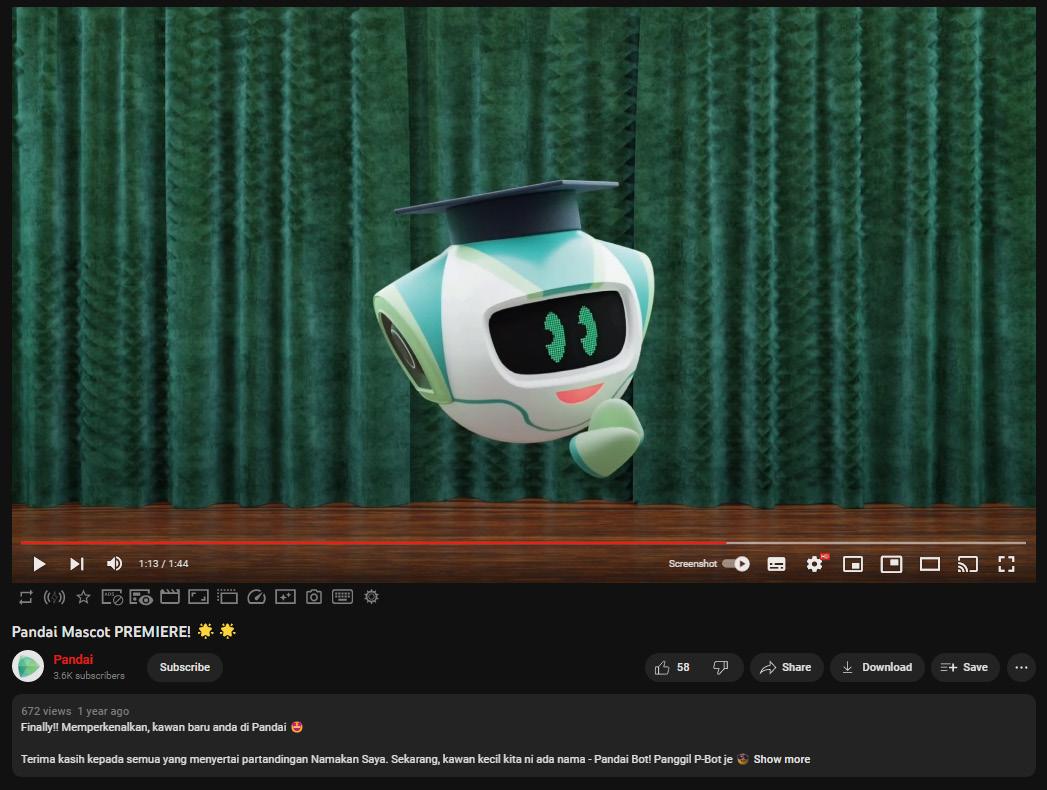1047x790 pixels.
Task: Subscribe to the Pandai channel
Action: (185, 667)
